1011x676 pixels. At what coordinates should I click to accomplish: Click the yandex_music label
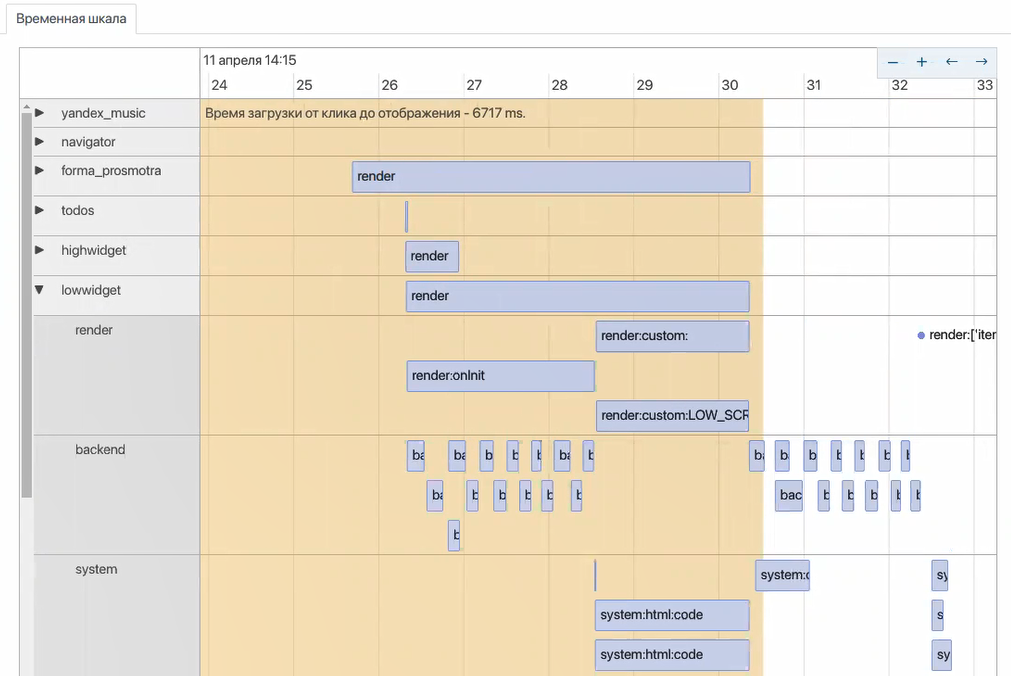click(103, 113)
